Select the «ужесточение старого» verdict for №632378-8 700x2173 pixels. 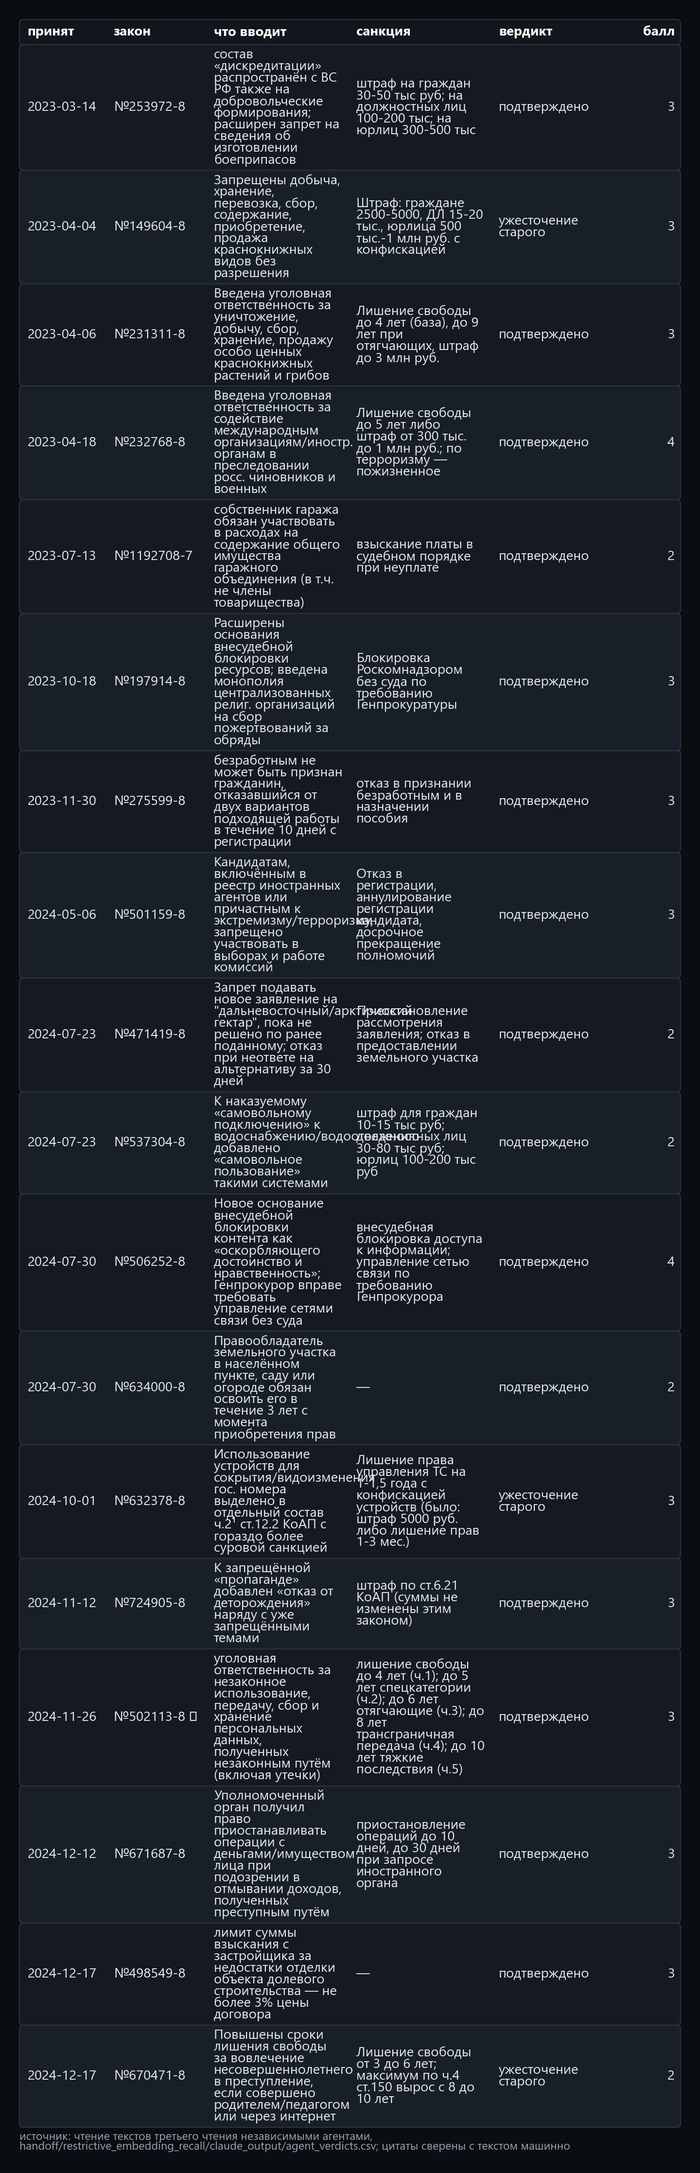pyautogui.click(x=538, y=1501)
